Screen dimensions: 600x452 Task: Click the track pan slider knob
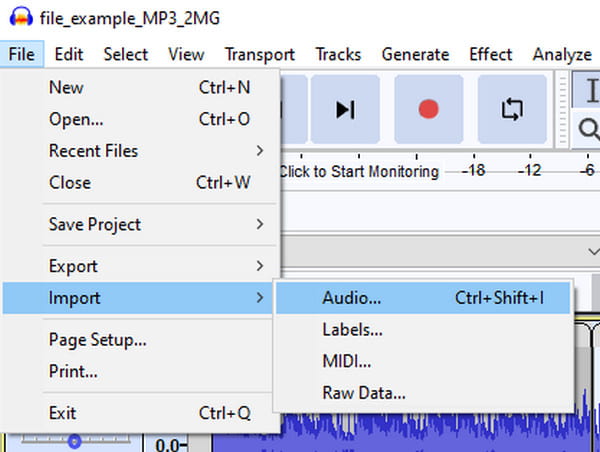74,440
